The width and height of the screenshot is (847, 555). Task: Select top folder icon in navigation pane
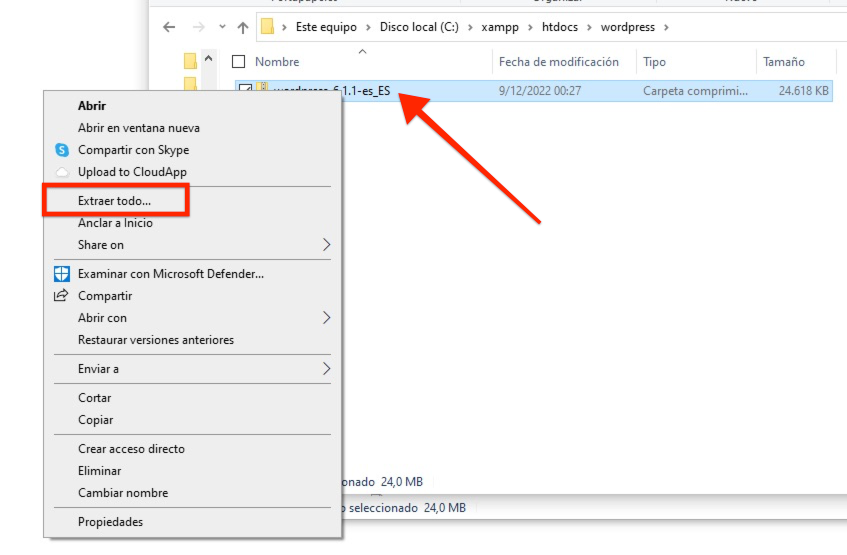(x=190, y=61)
